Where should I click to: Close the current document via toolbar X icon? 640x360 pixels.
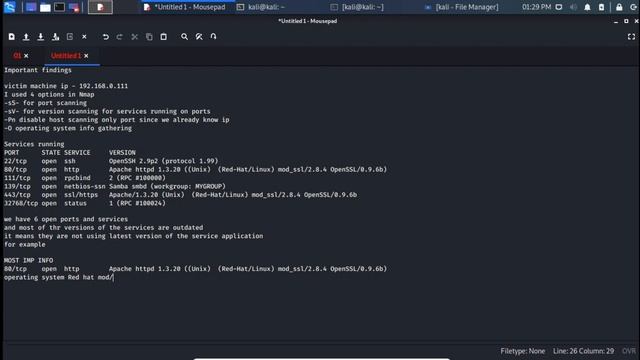[84, 37]
